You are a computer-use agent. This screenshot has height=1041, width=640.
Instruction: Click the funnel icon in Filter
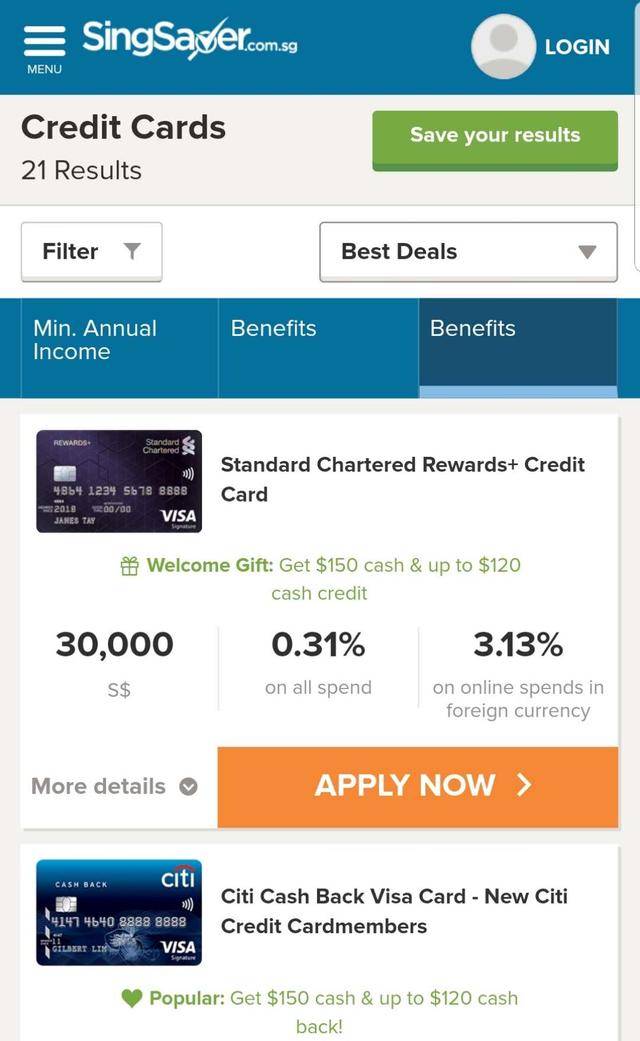tap(132, 252)
